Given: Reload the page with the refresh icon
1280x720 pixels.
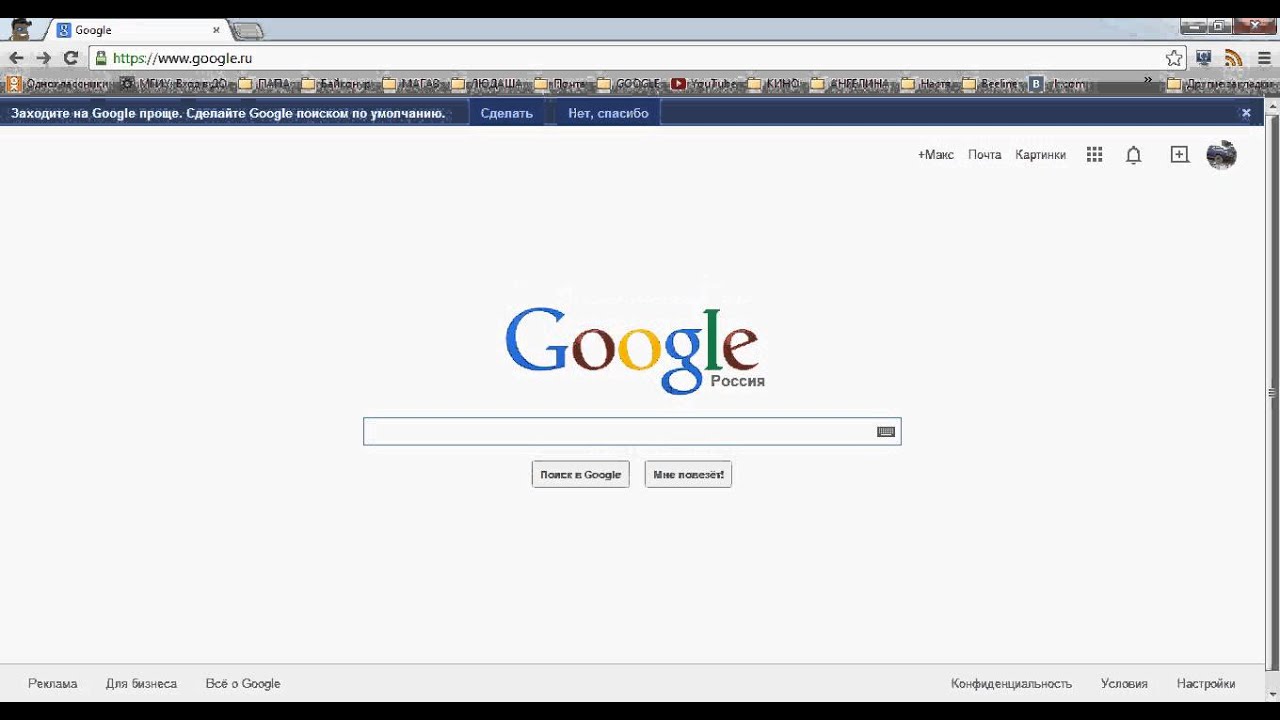Looking at the screenshot, I should coord(70,58).
